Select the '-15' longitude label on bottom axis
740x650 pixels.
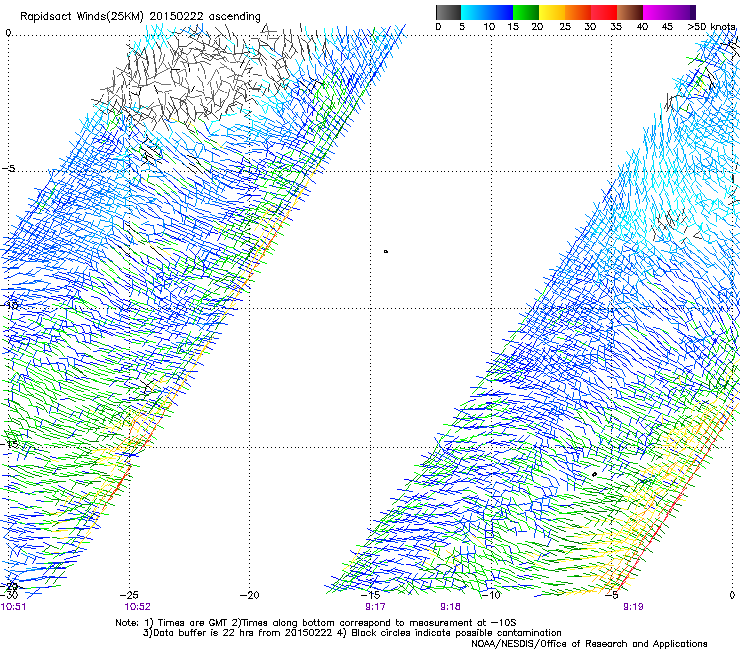pyautogui.click(x=370, y=595)
